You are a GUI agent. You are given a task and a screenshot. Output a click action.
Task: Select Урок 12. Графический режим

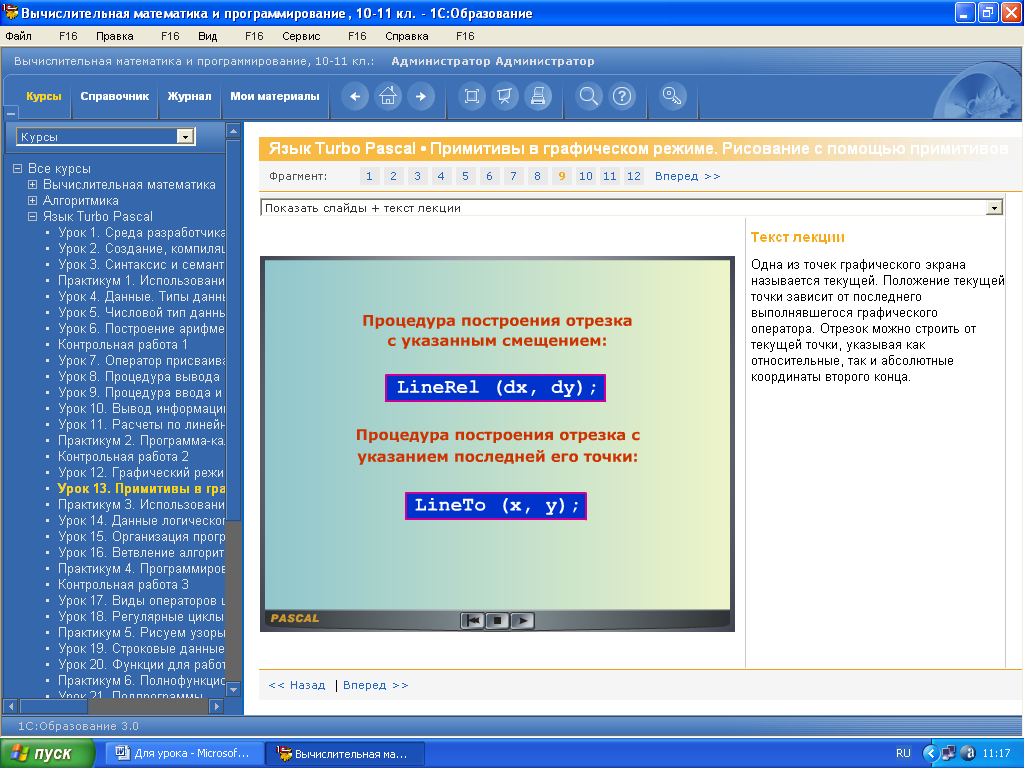141,472
